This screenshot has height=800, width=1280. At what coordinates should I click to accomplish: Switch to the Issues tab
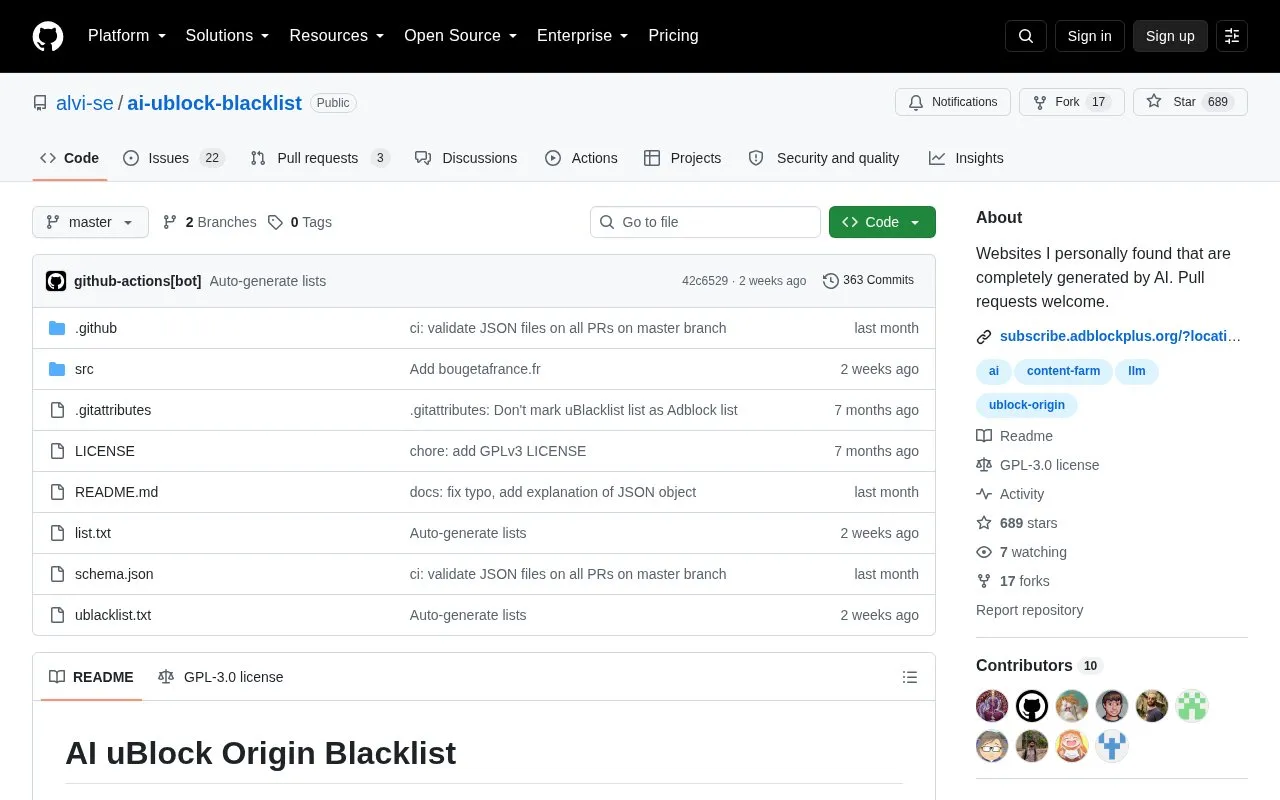174,158
